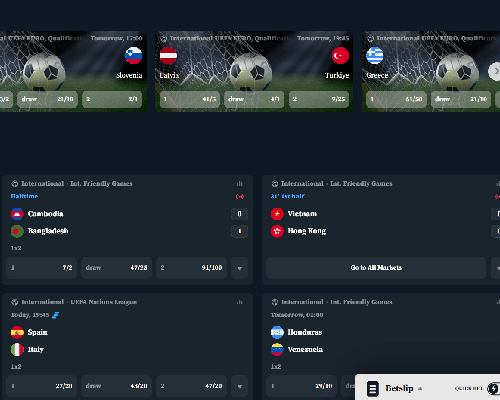Toggle the Quickbet switch in Betslip bar
The width and height of the screenshot is (500, 400).
point(493,388)
